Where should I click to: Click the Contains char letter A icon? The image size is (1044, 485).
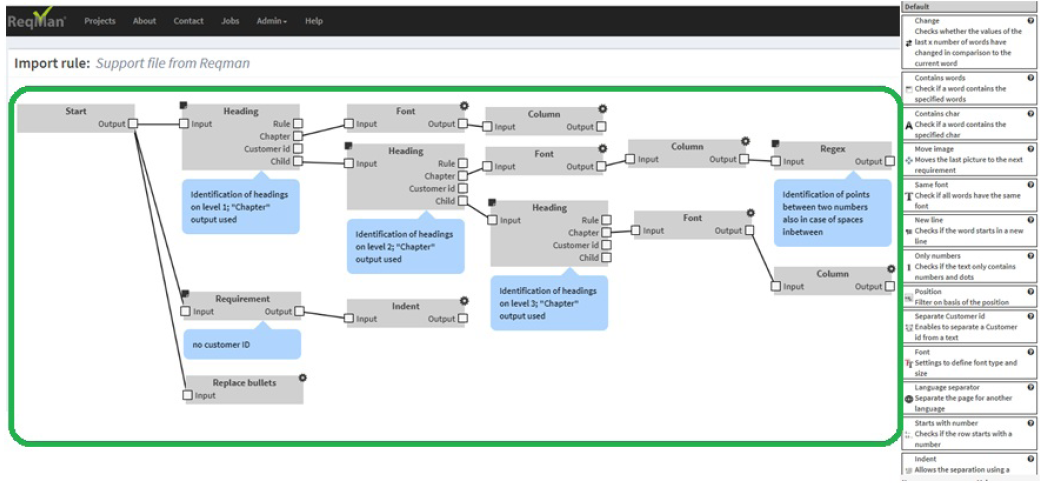[x=910, y=125]
